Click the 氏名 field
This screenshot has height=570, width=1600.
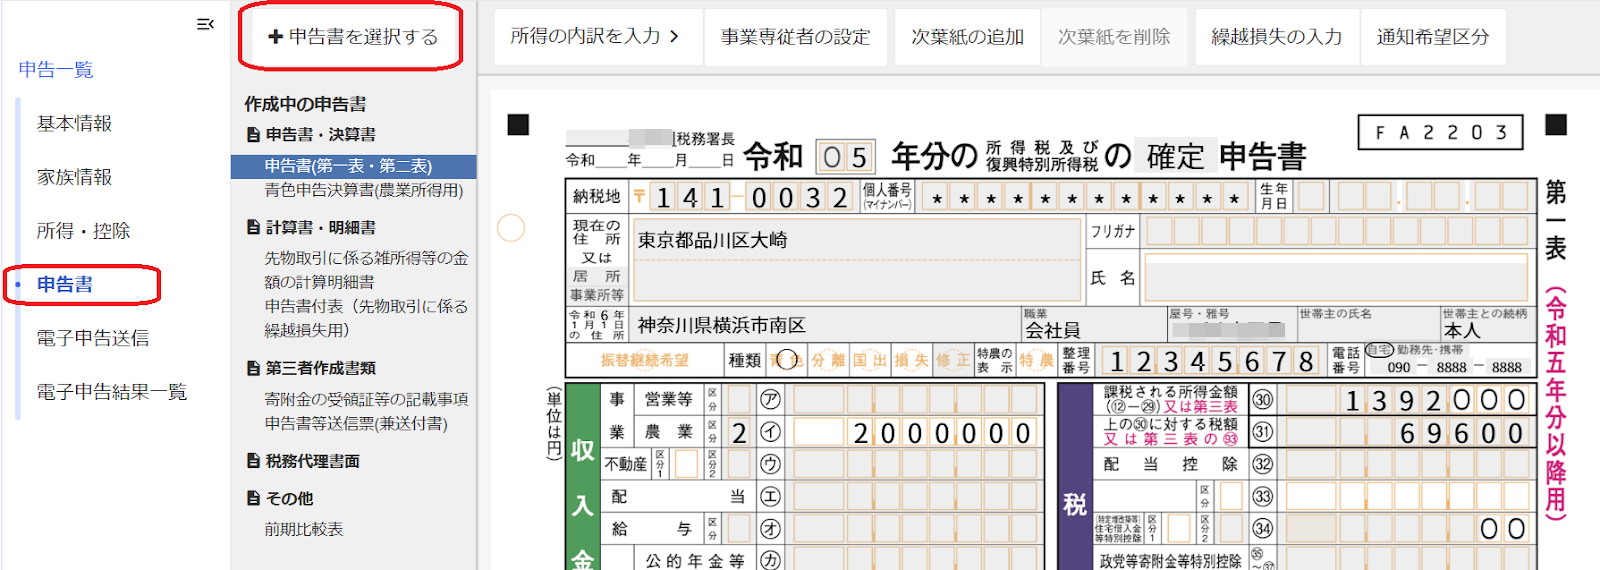pyautogui.click(x=1337, y=277)
